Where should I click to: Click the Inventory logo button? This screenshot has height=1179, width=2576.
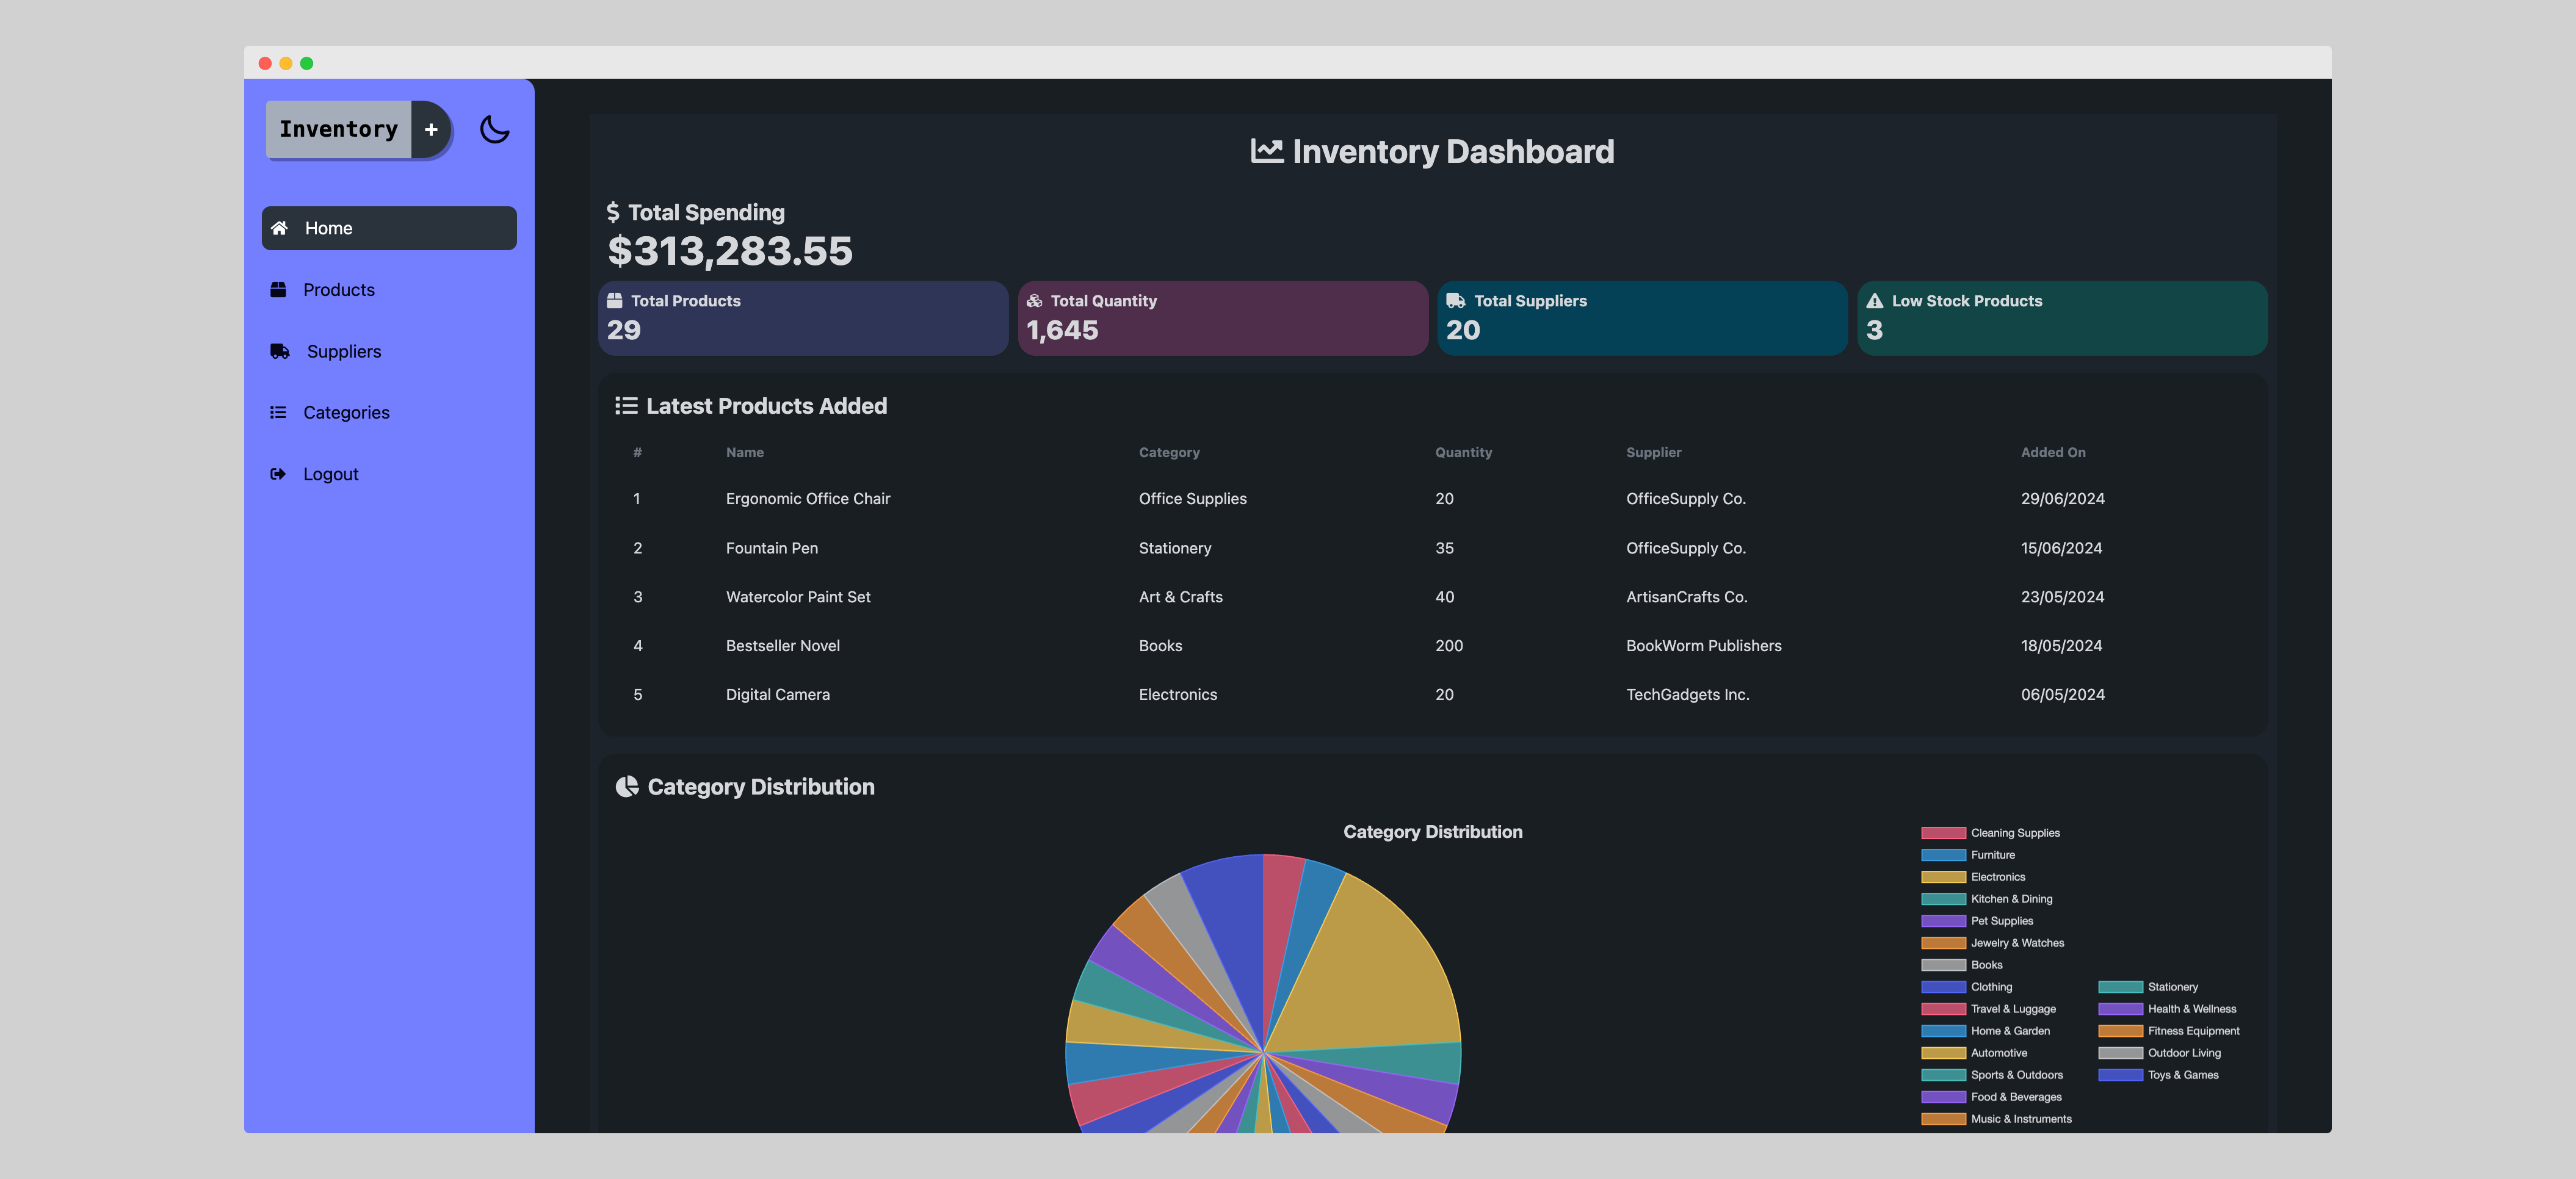point(339,129)
